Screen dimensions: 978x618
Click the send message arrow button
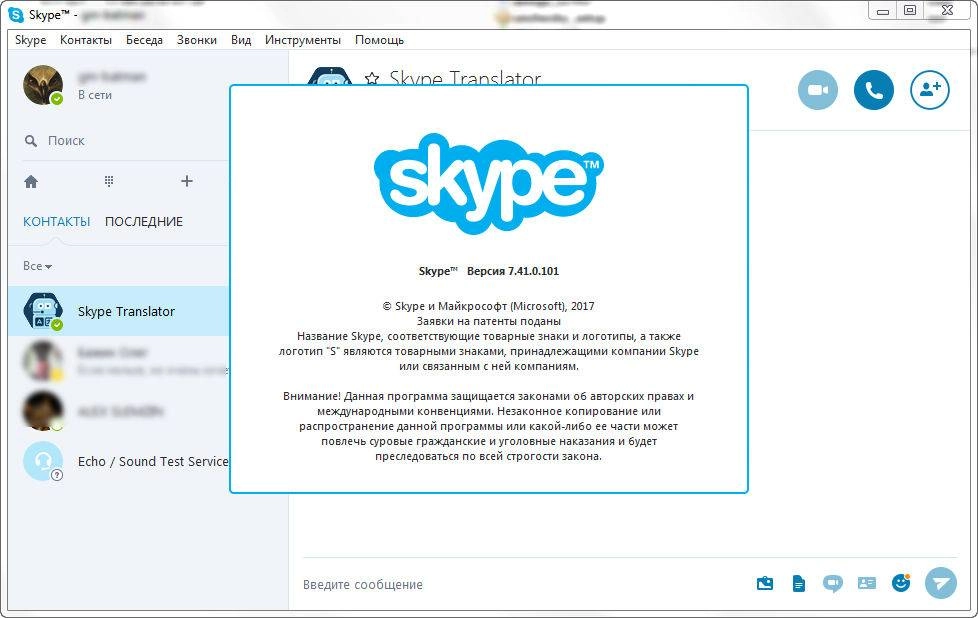941,583
